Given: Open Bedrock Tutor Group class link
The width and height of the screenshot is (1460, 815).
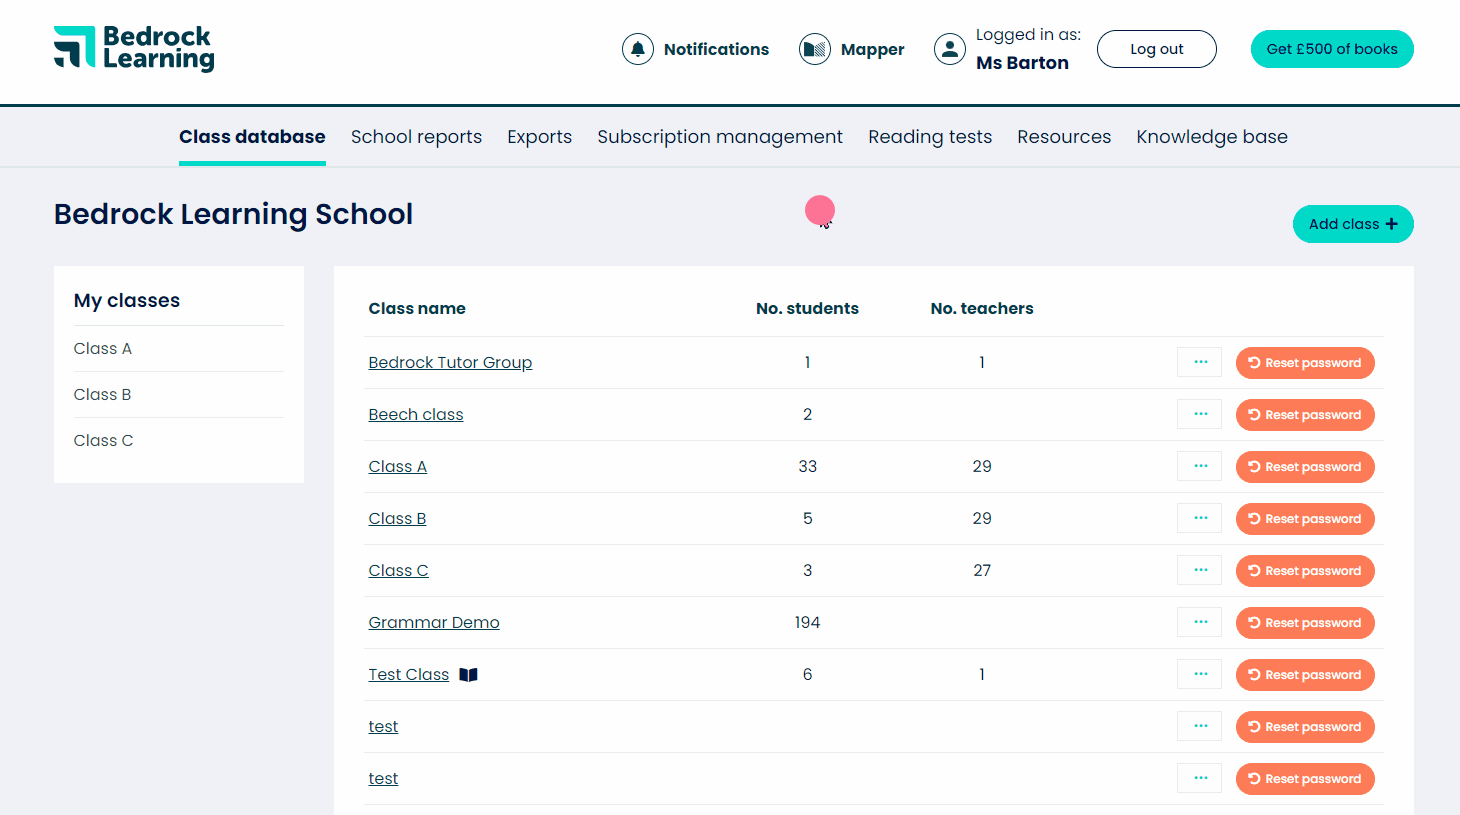Looking at the screenshot, I should click(450, 362).
